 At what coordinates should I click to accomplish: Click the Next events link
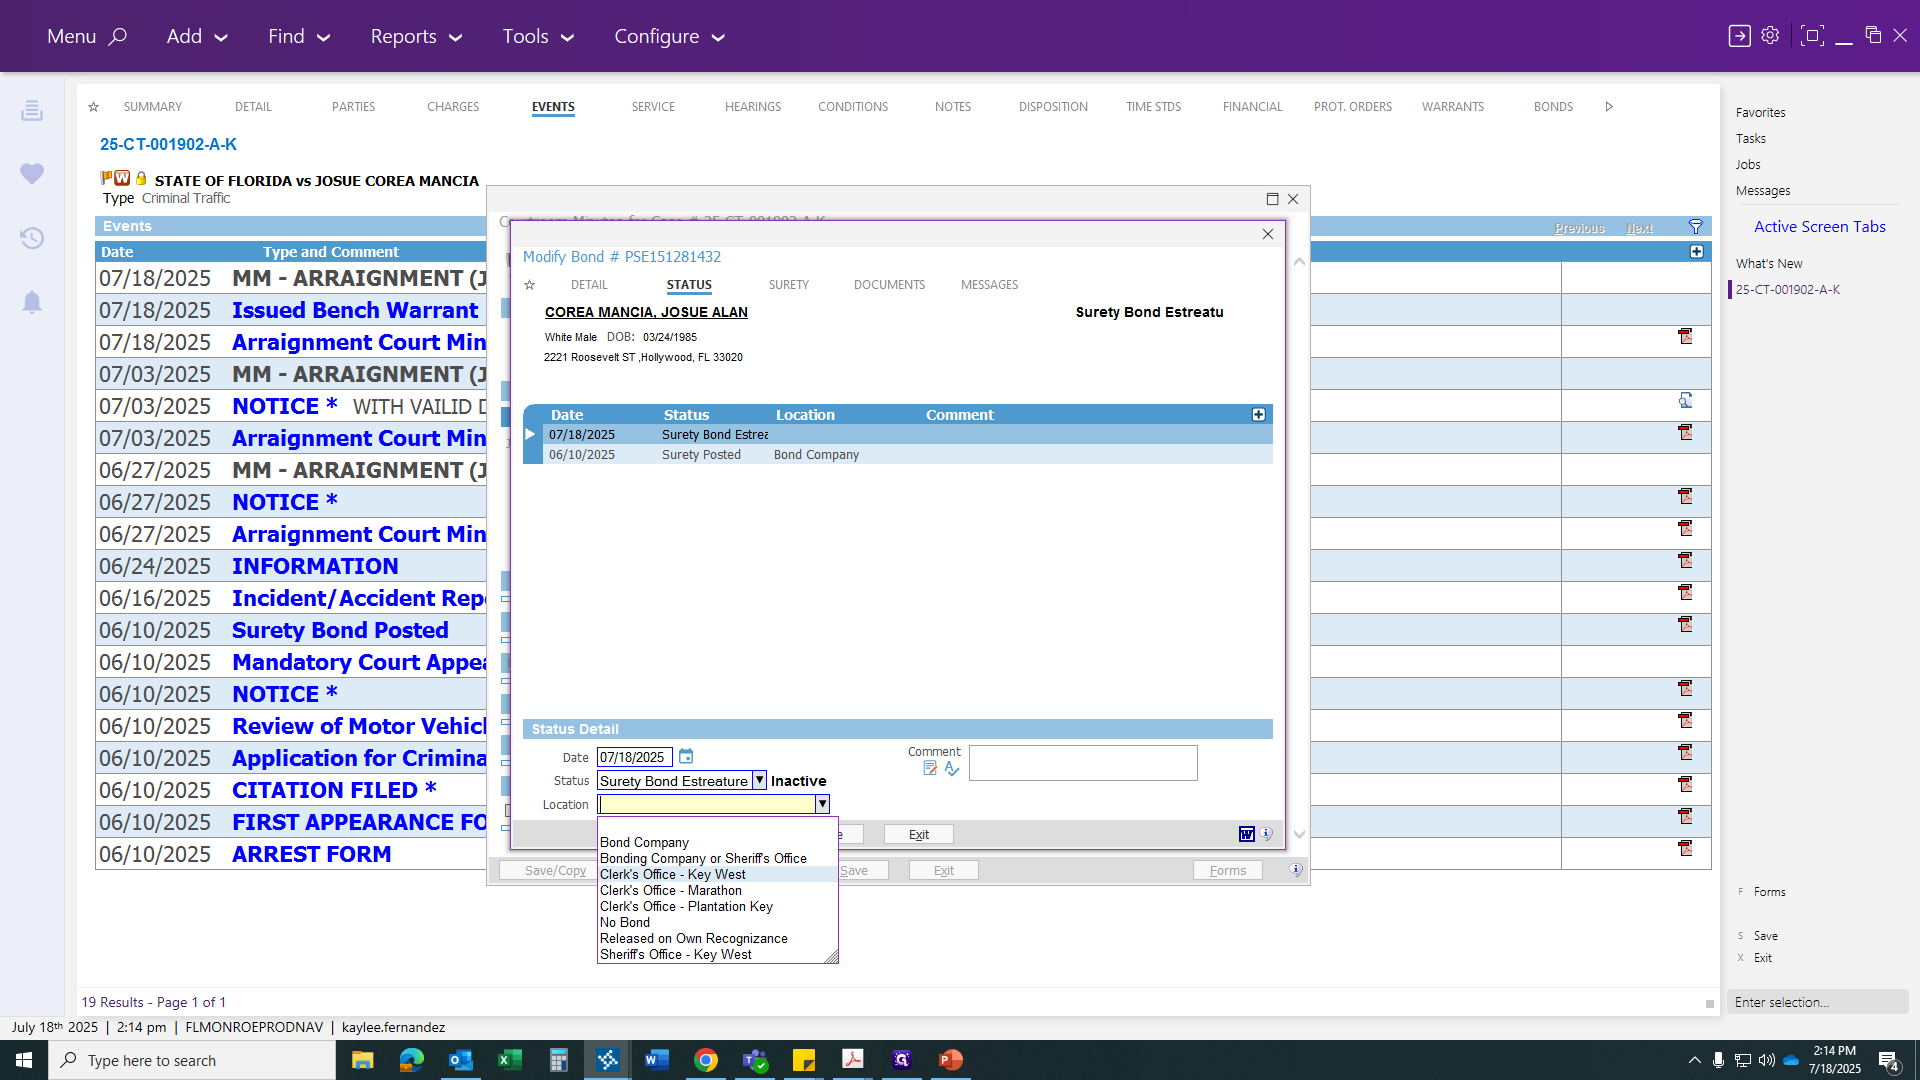(x=1639, y=228)
